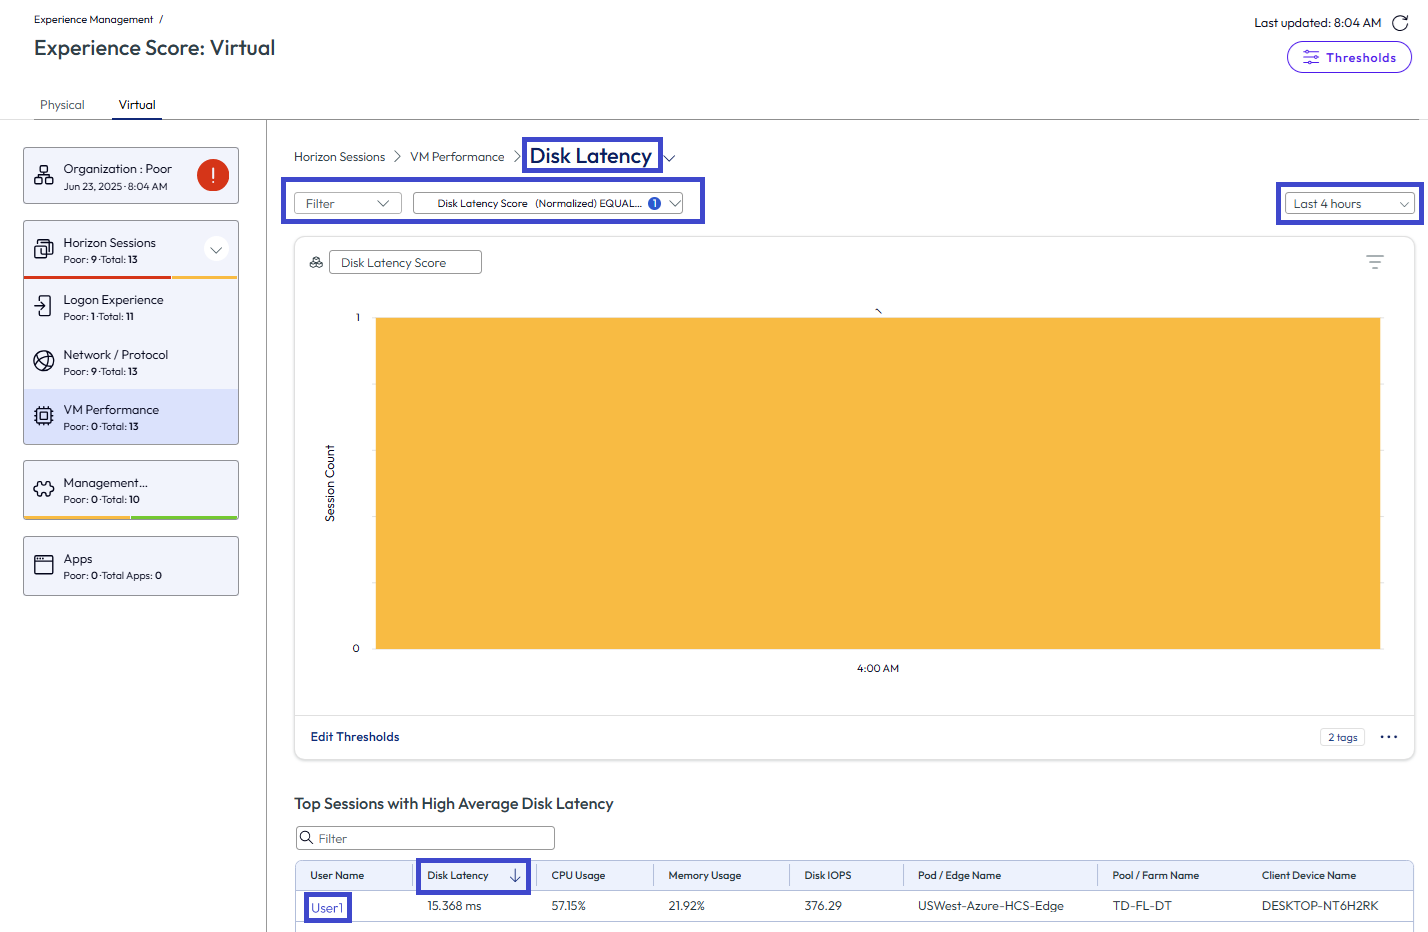Click Edit Thresholds link
The image size is (1428, 932).
tap(355, 737)
